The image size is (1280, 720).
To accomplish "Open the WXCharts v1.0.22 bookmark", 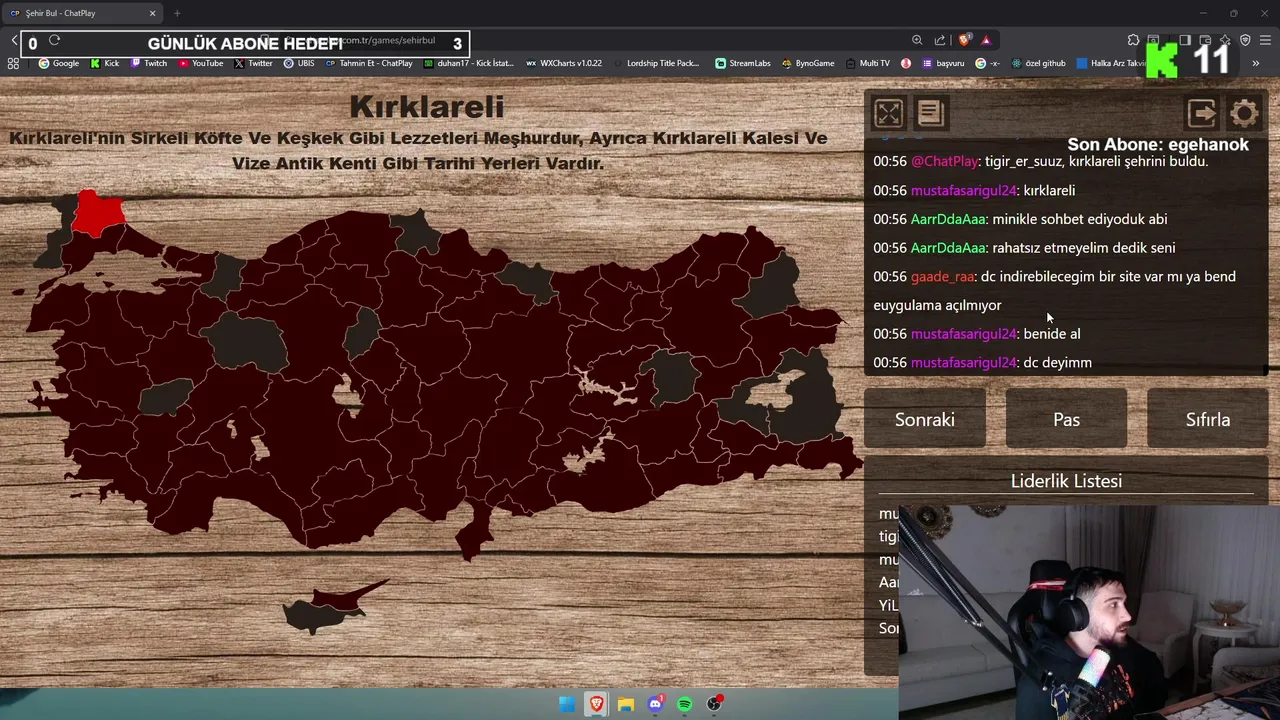I will (x=564, y=63).
